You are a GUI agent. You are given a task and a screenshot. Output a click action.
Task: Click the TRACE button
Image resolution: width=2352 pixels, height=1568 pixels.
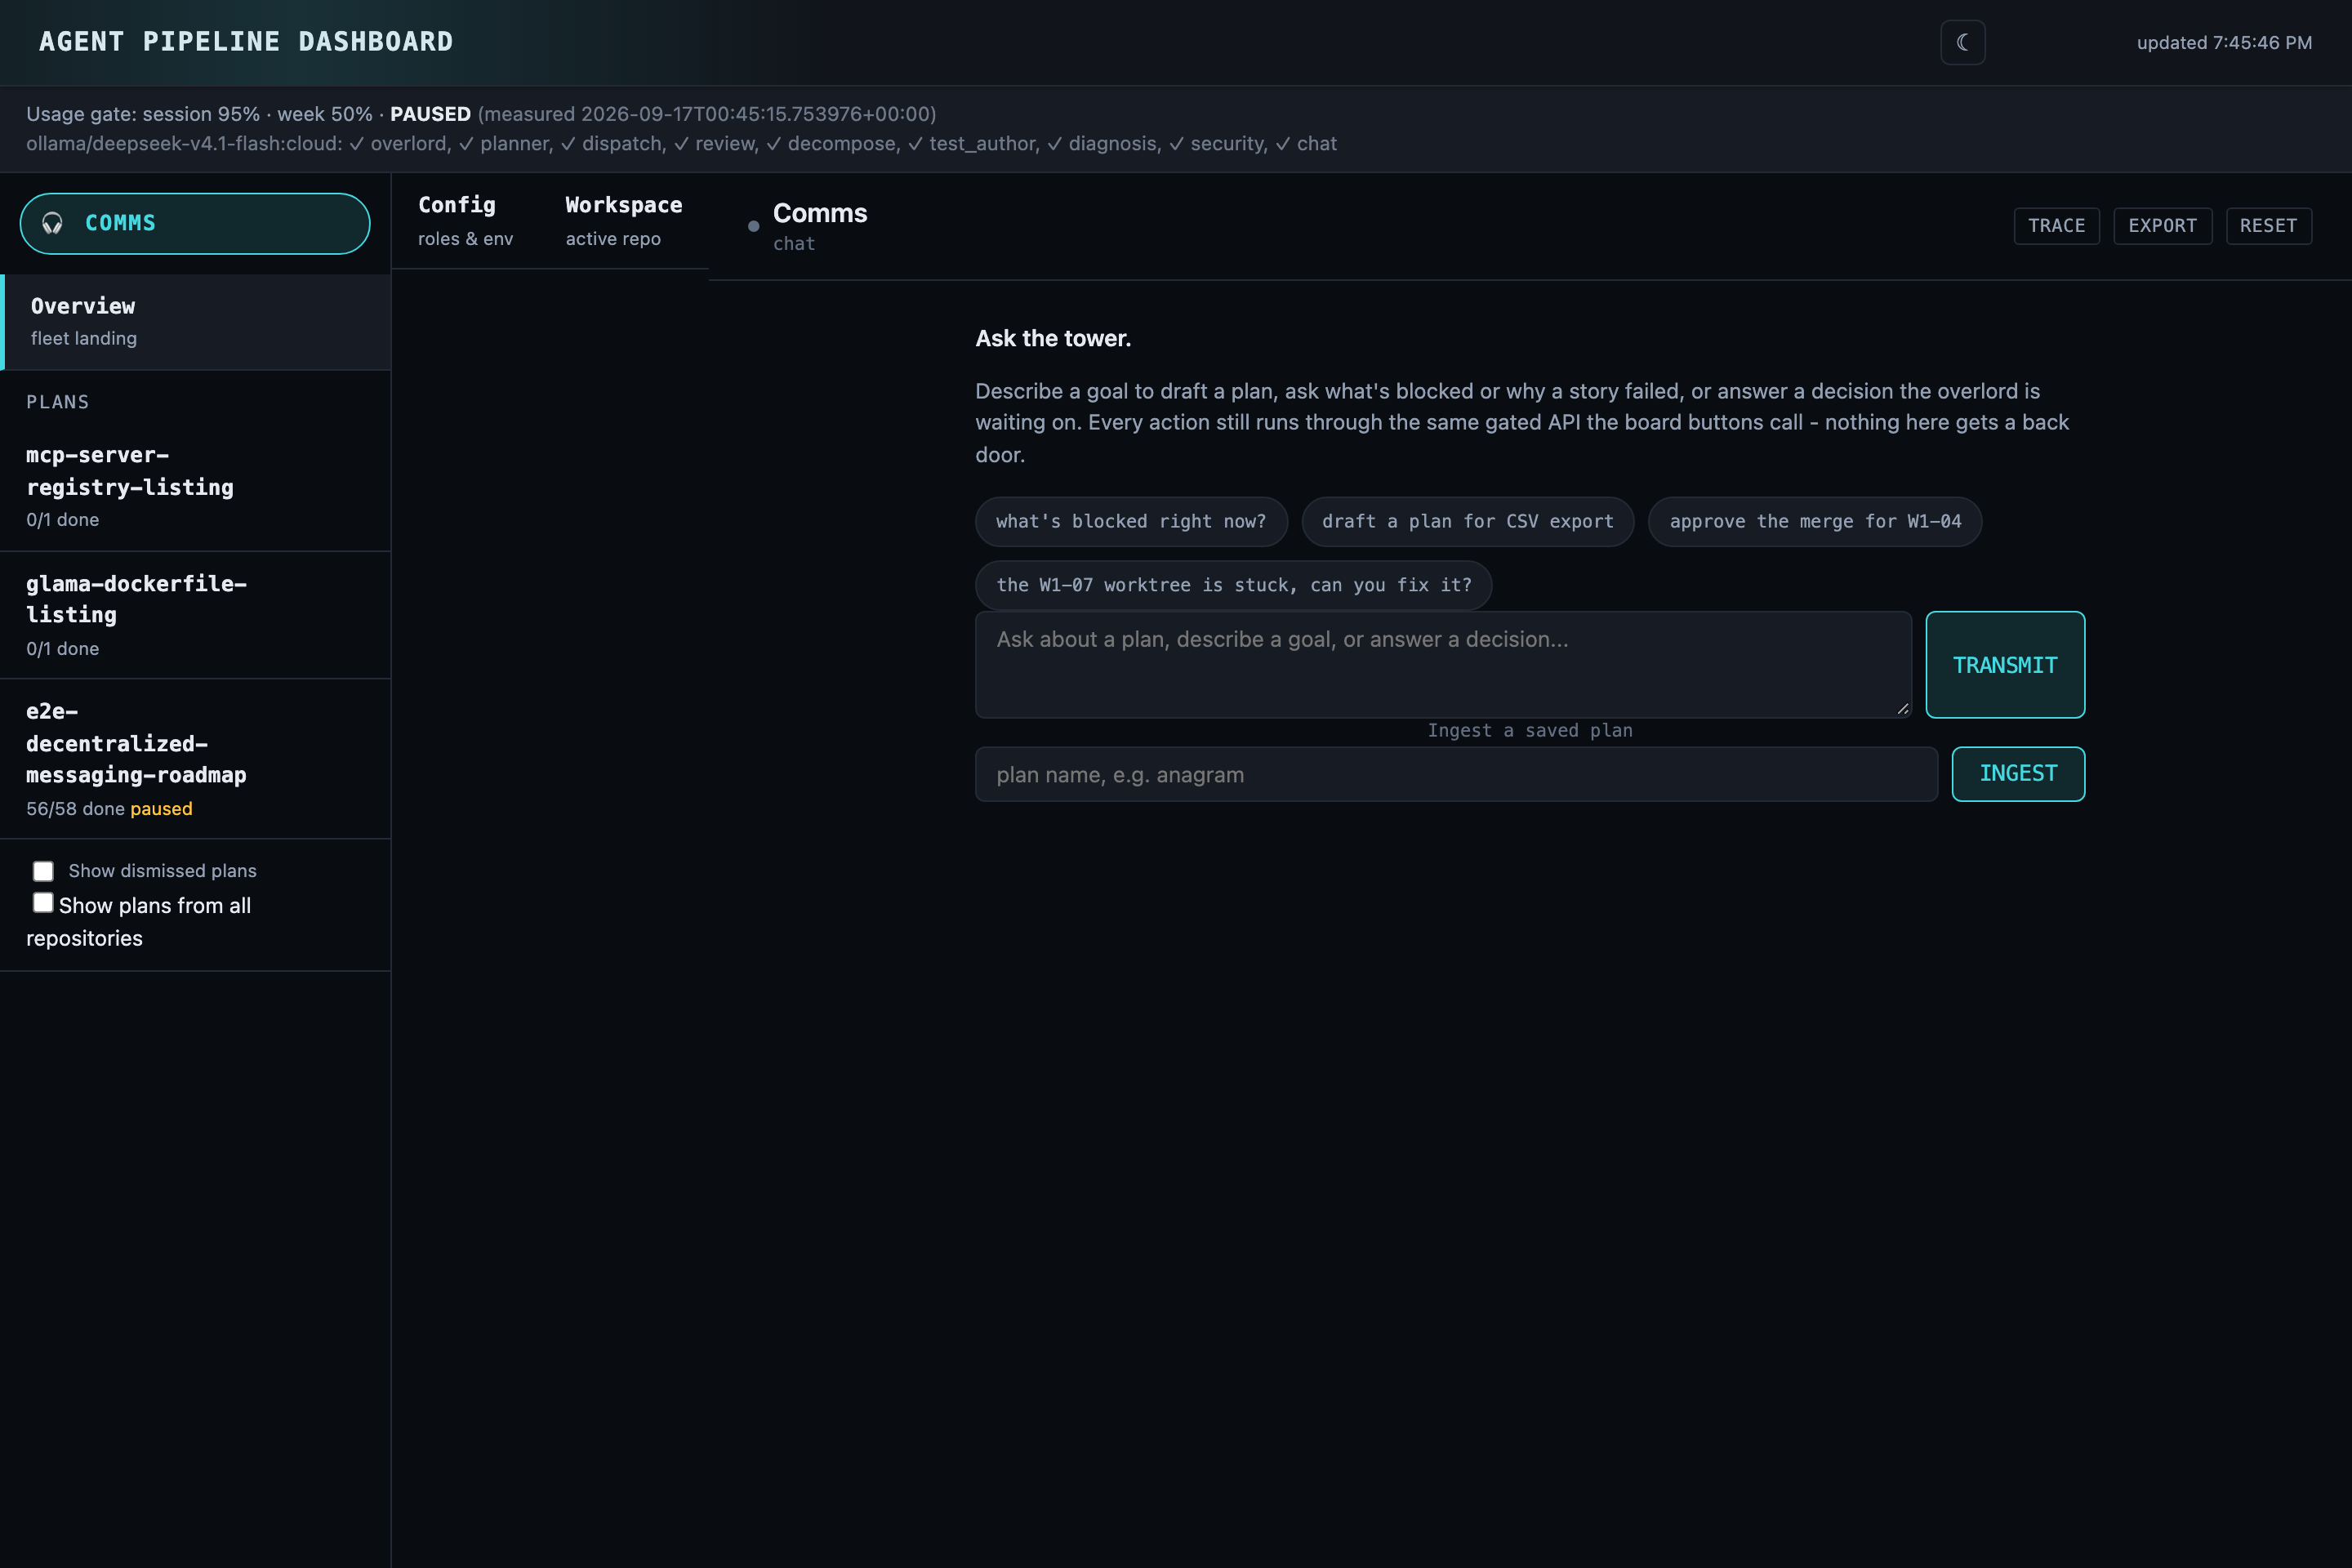[x=2056, y=225]
